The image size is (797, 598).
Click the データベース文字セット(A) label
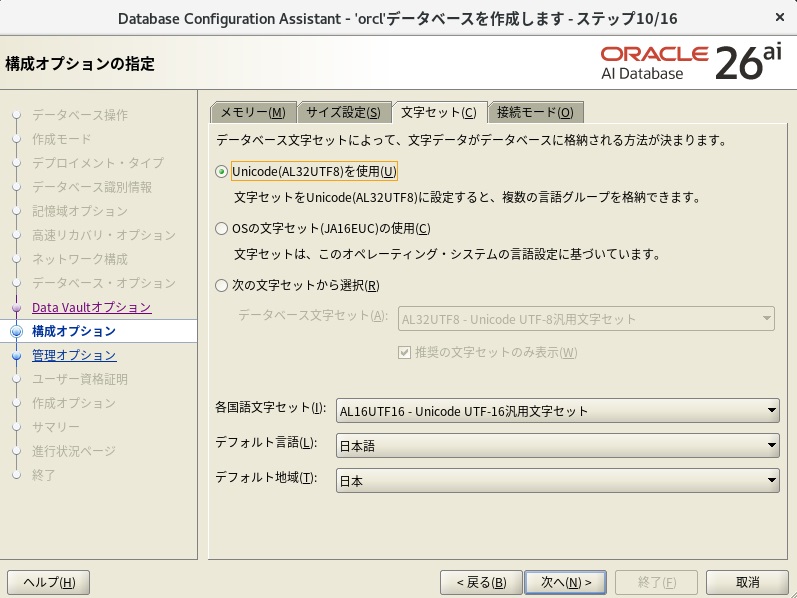(x=313, y=315)
